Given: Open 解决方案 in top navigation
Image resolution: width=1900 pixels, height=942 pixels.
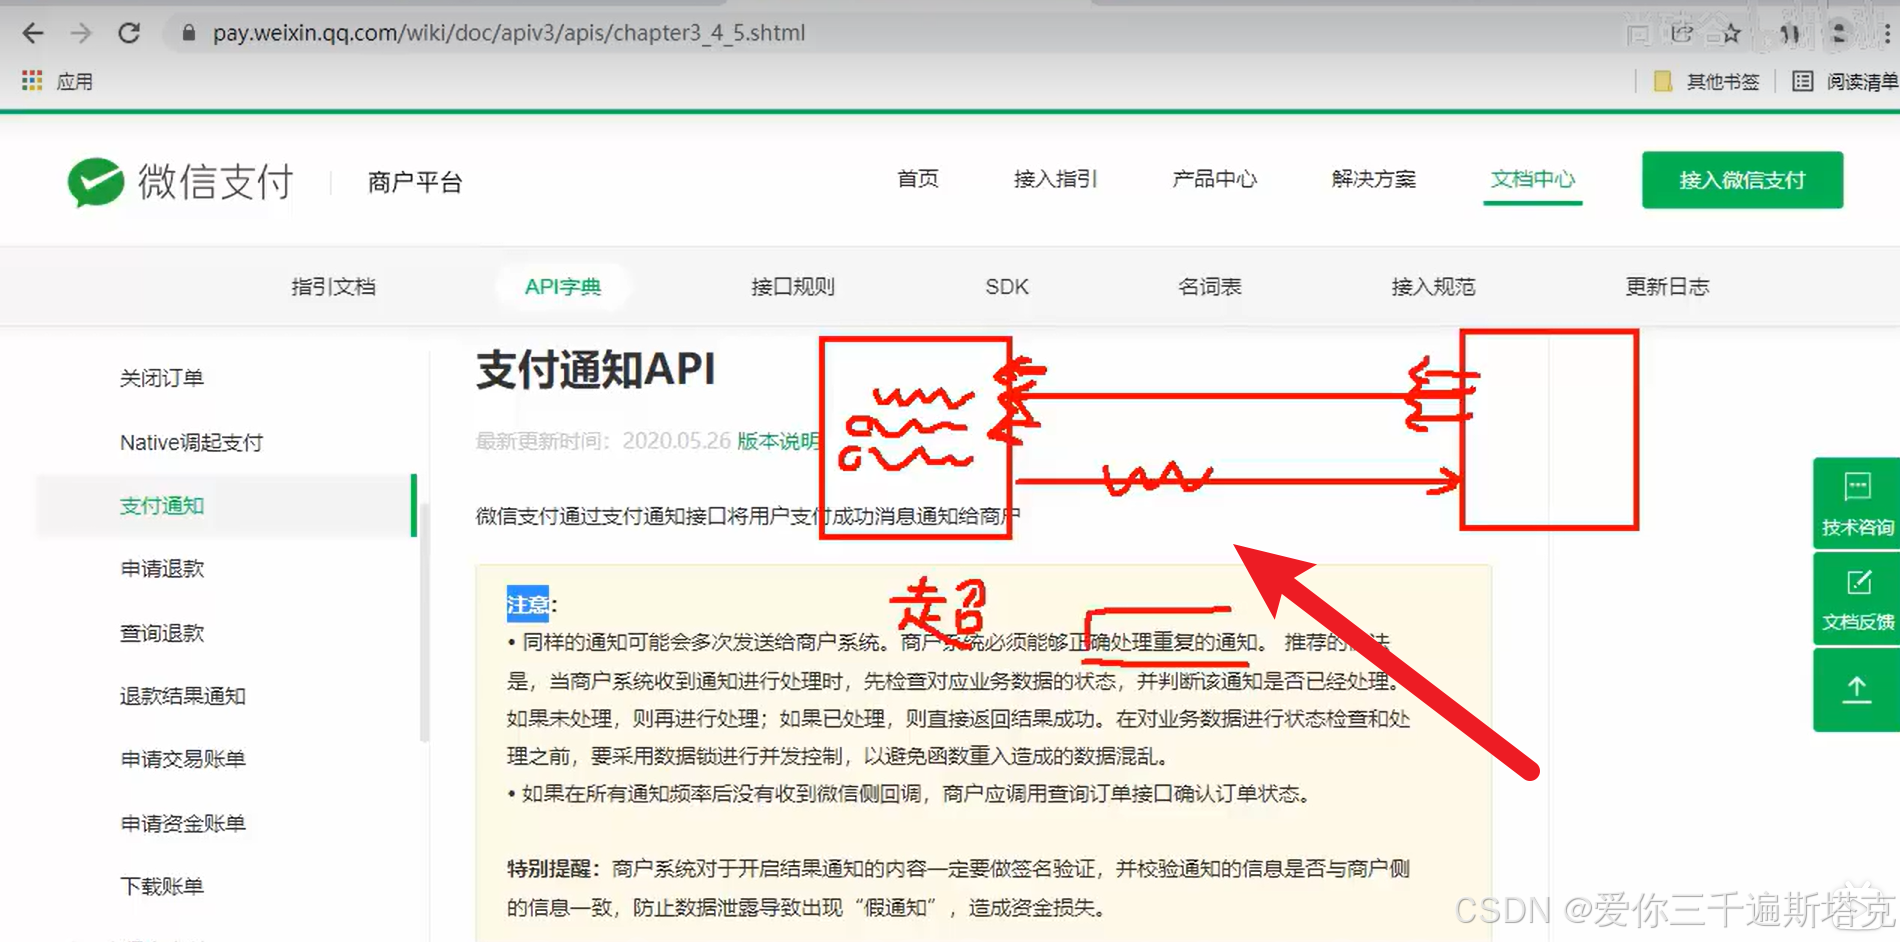Looking at the screenshot, I should pos(1373,179).
